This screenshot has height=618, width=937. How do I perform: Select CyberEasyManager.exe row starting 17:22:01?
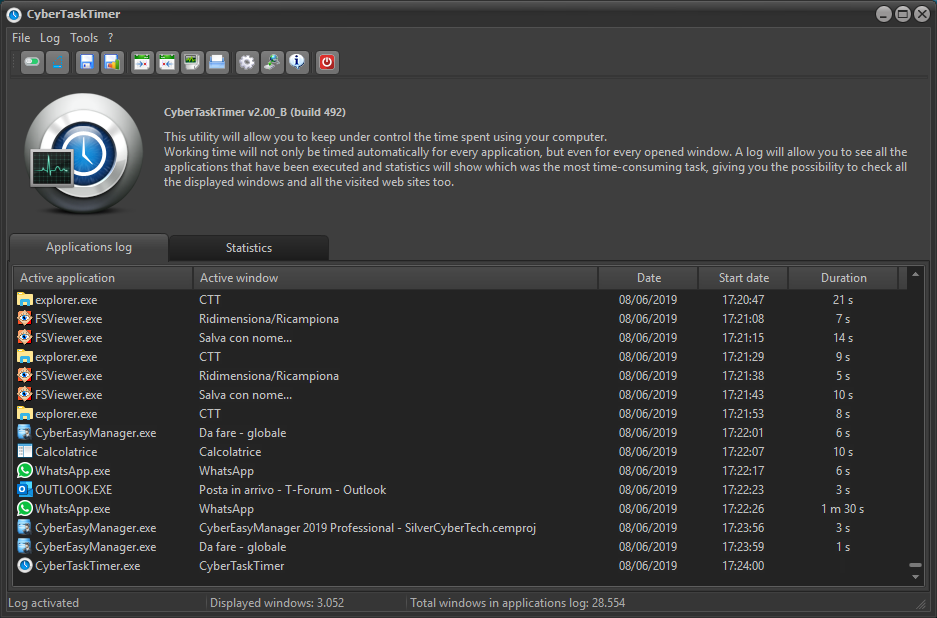click(460, 433)
